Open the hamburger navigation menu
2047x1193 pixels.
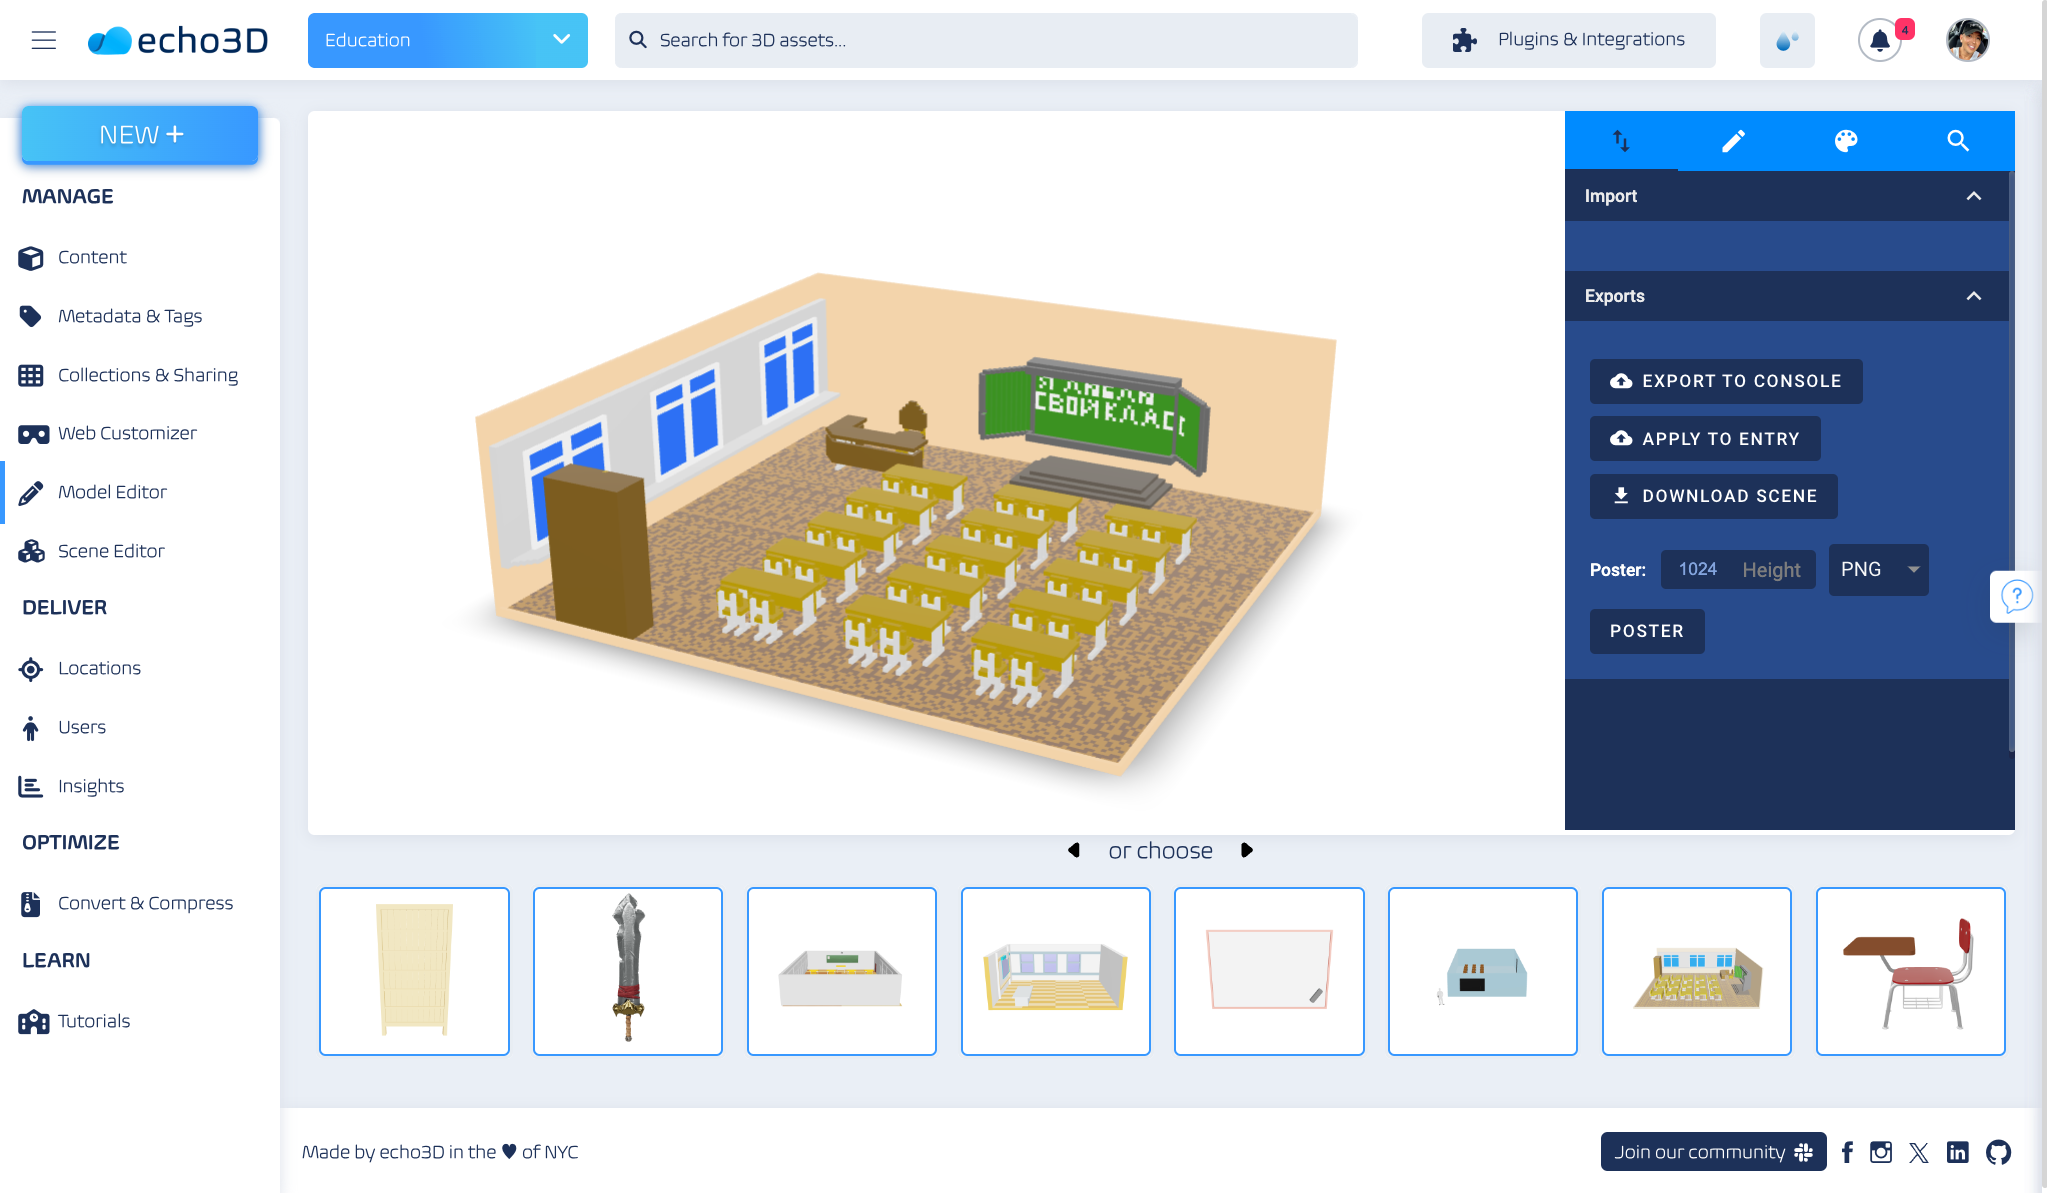[43, 40]
